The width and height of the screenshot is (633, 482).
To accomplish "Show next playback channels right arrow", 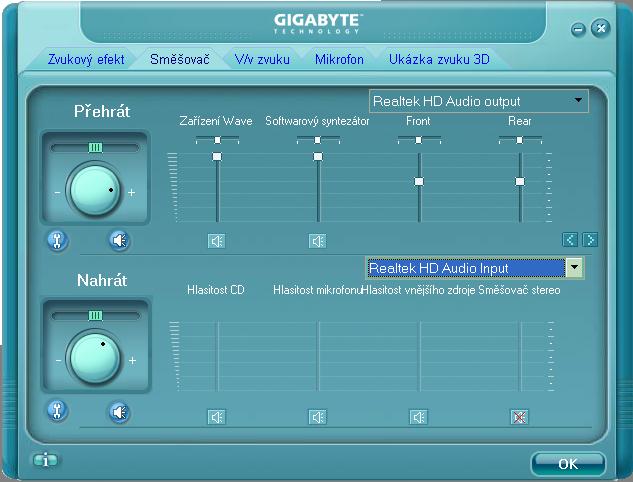I will point(590,240).
